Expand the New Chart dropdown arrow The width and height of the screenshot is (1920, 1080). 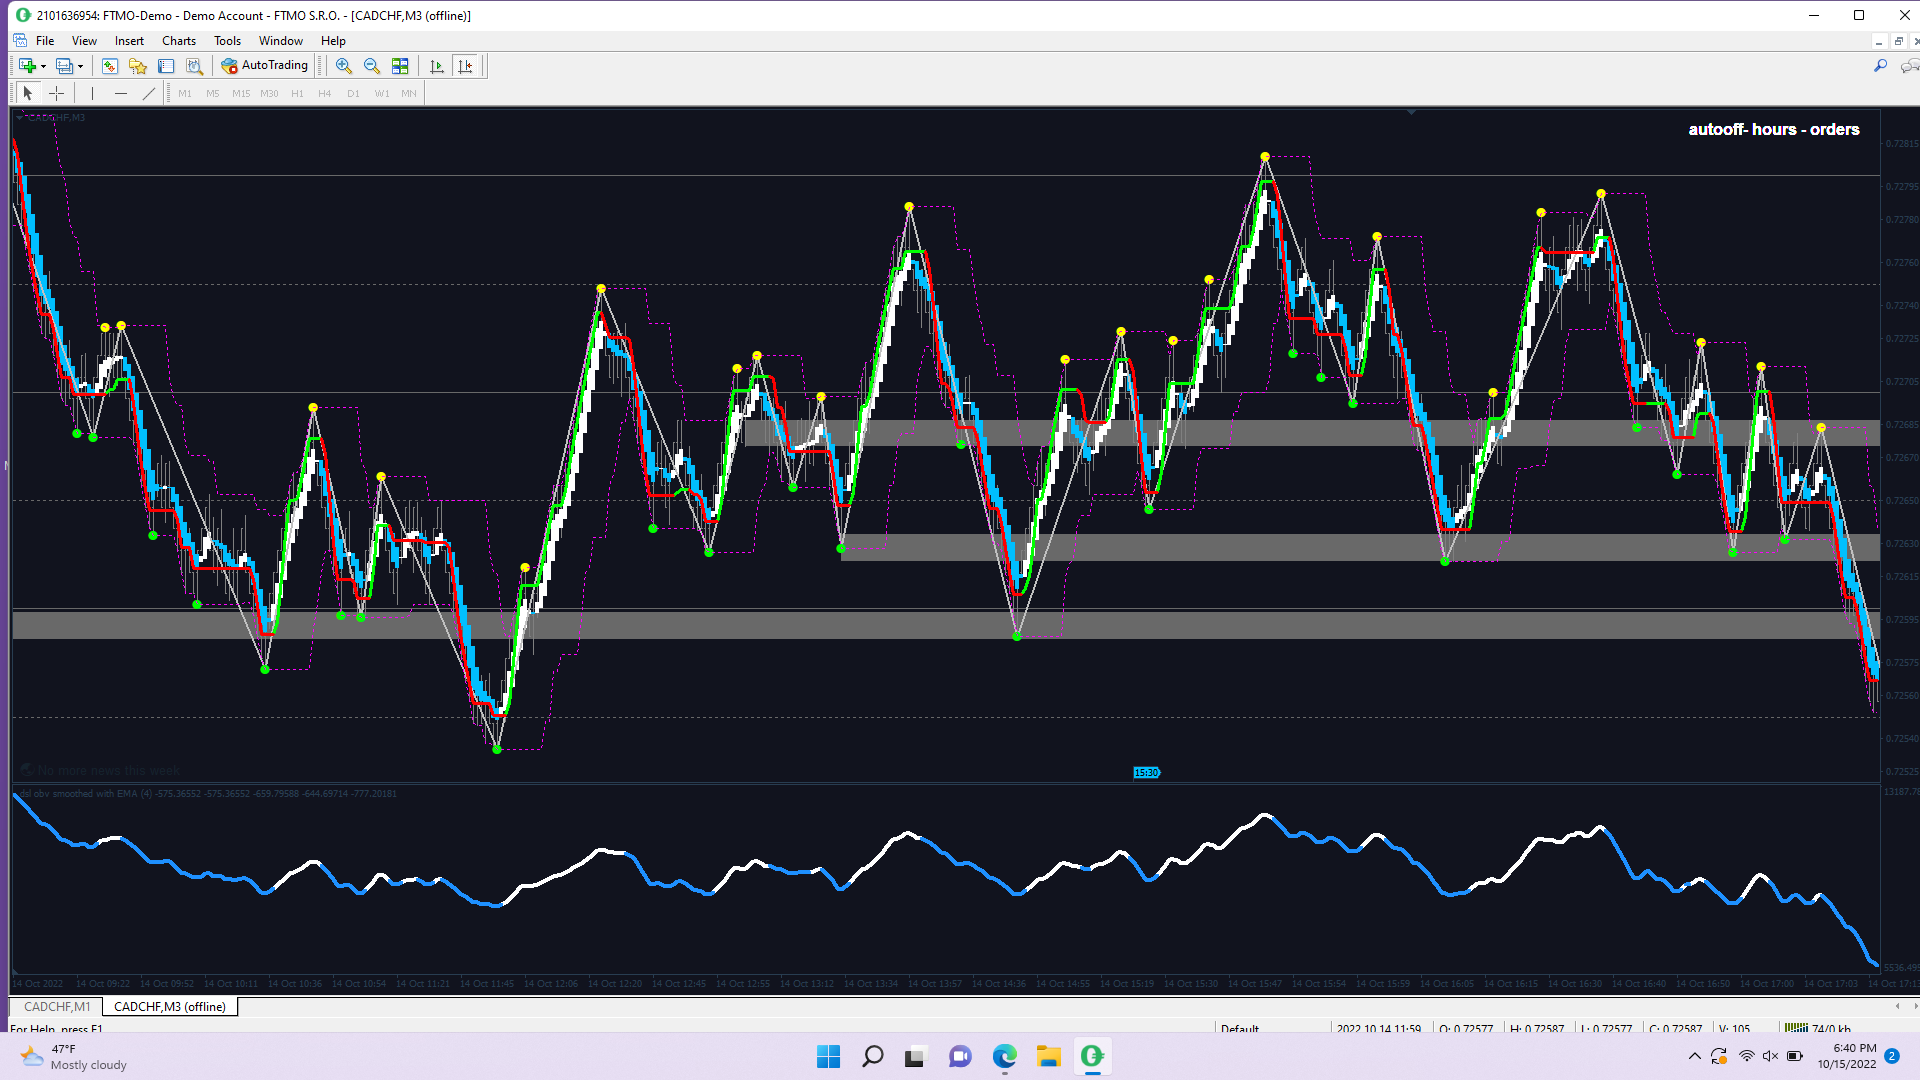(43, 67)
